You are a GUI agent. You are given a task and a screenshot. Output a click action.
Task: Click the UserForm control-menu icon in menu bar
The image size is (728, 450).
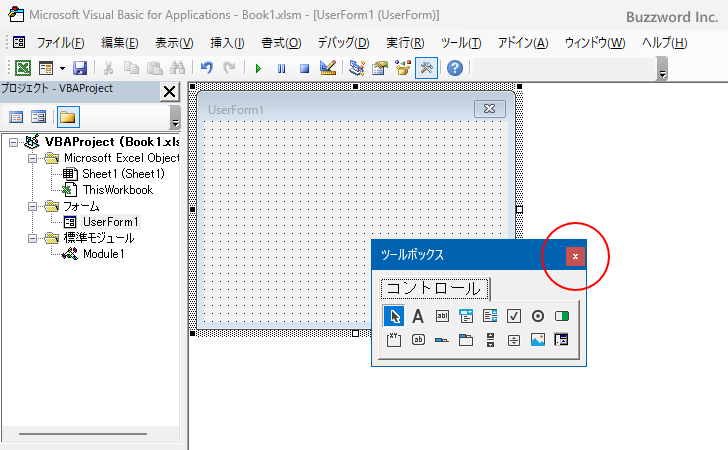(x=19, y=42)
